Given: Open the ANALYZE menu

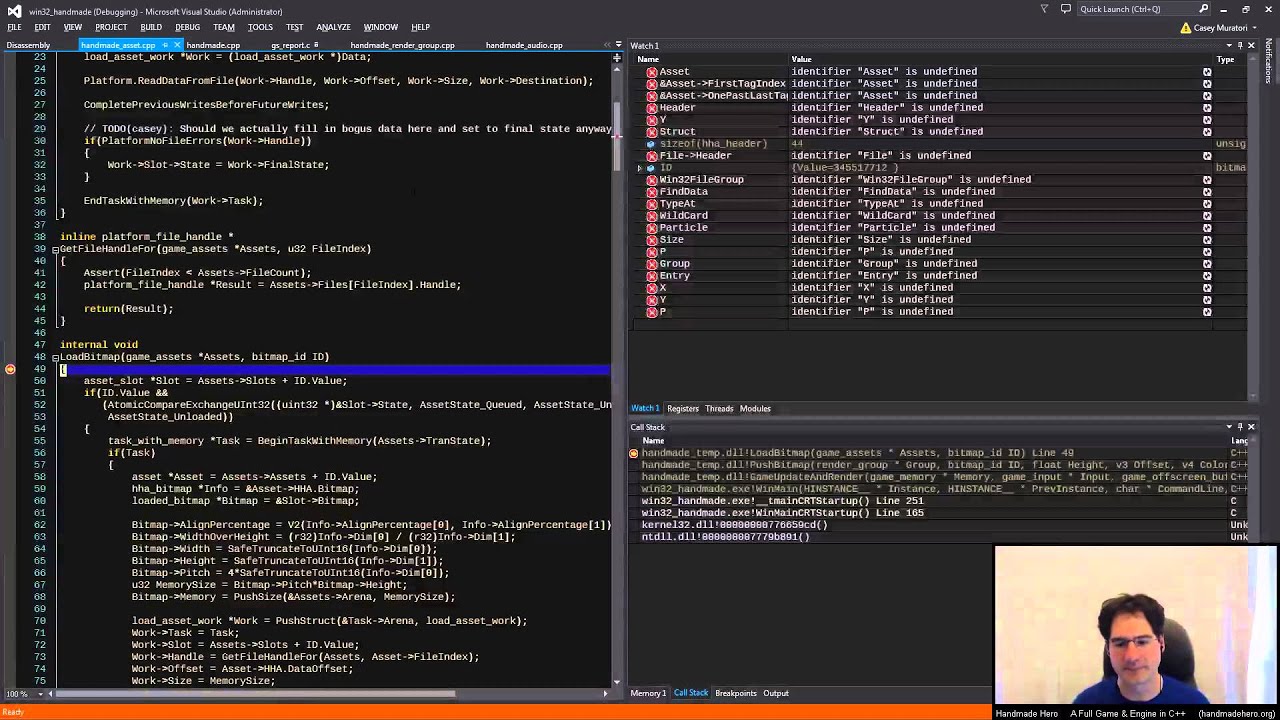Looking at the screenshot, I should [x=333, y=27].
